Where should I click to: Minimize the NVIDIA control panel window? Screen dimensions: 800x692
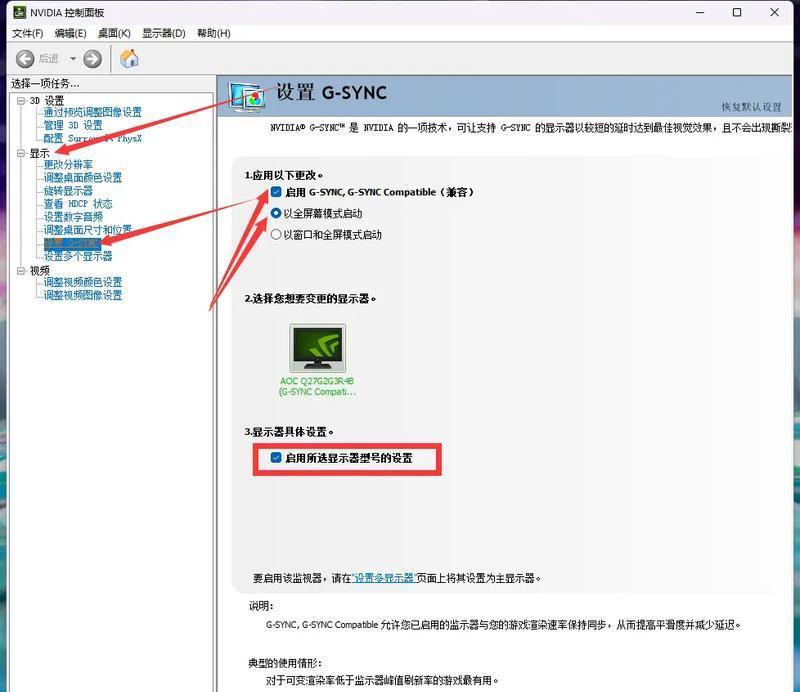tap(700, 12)
